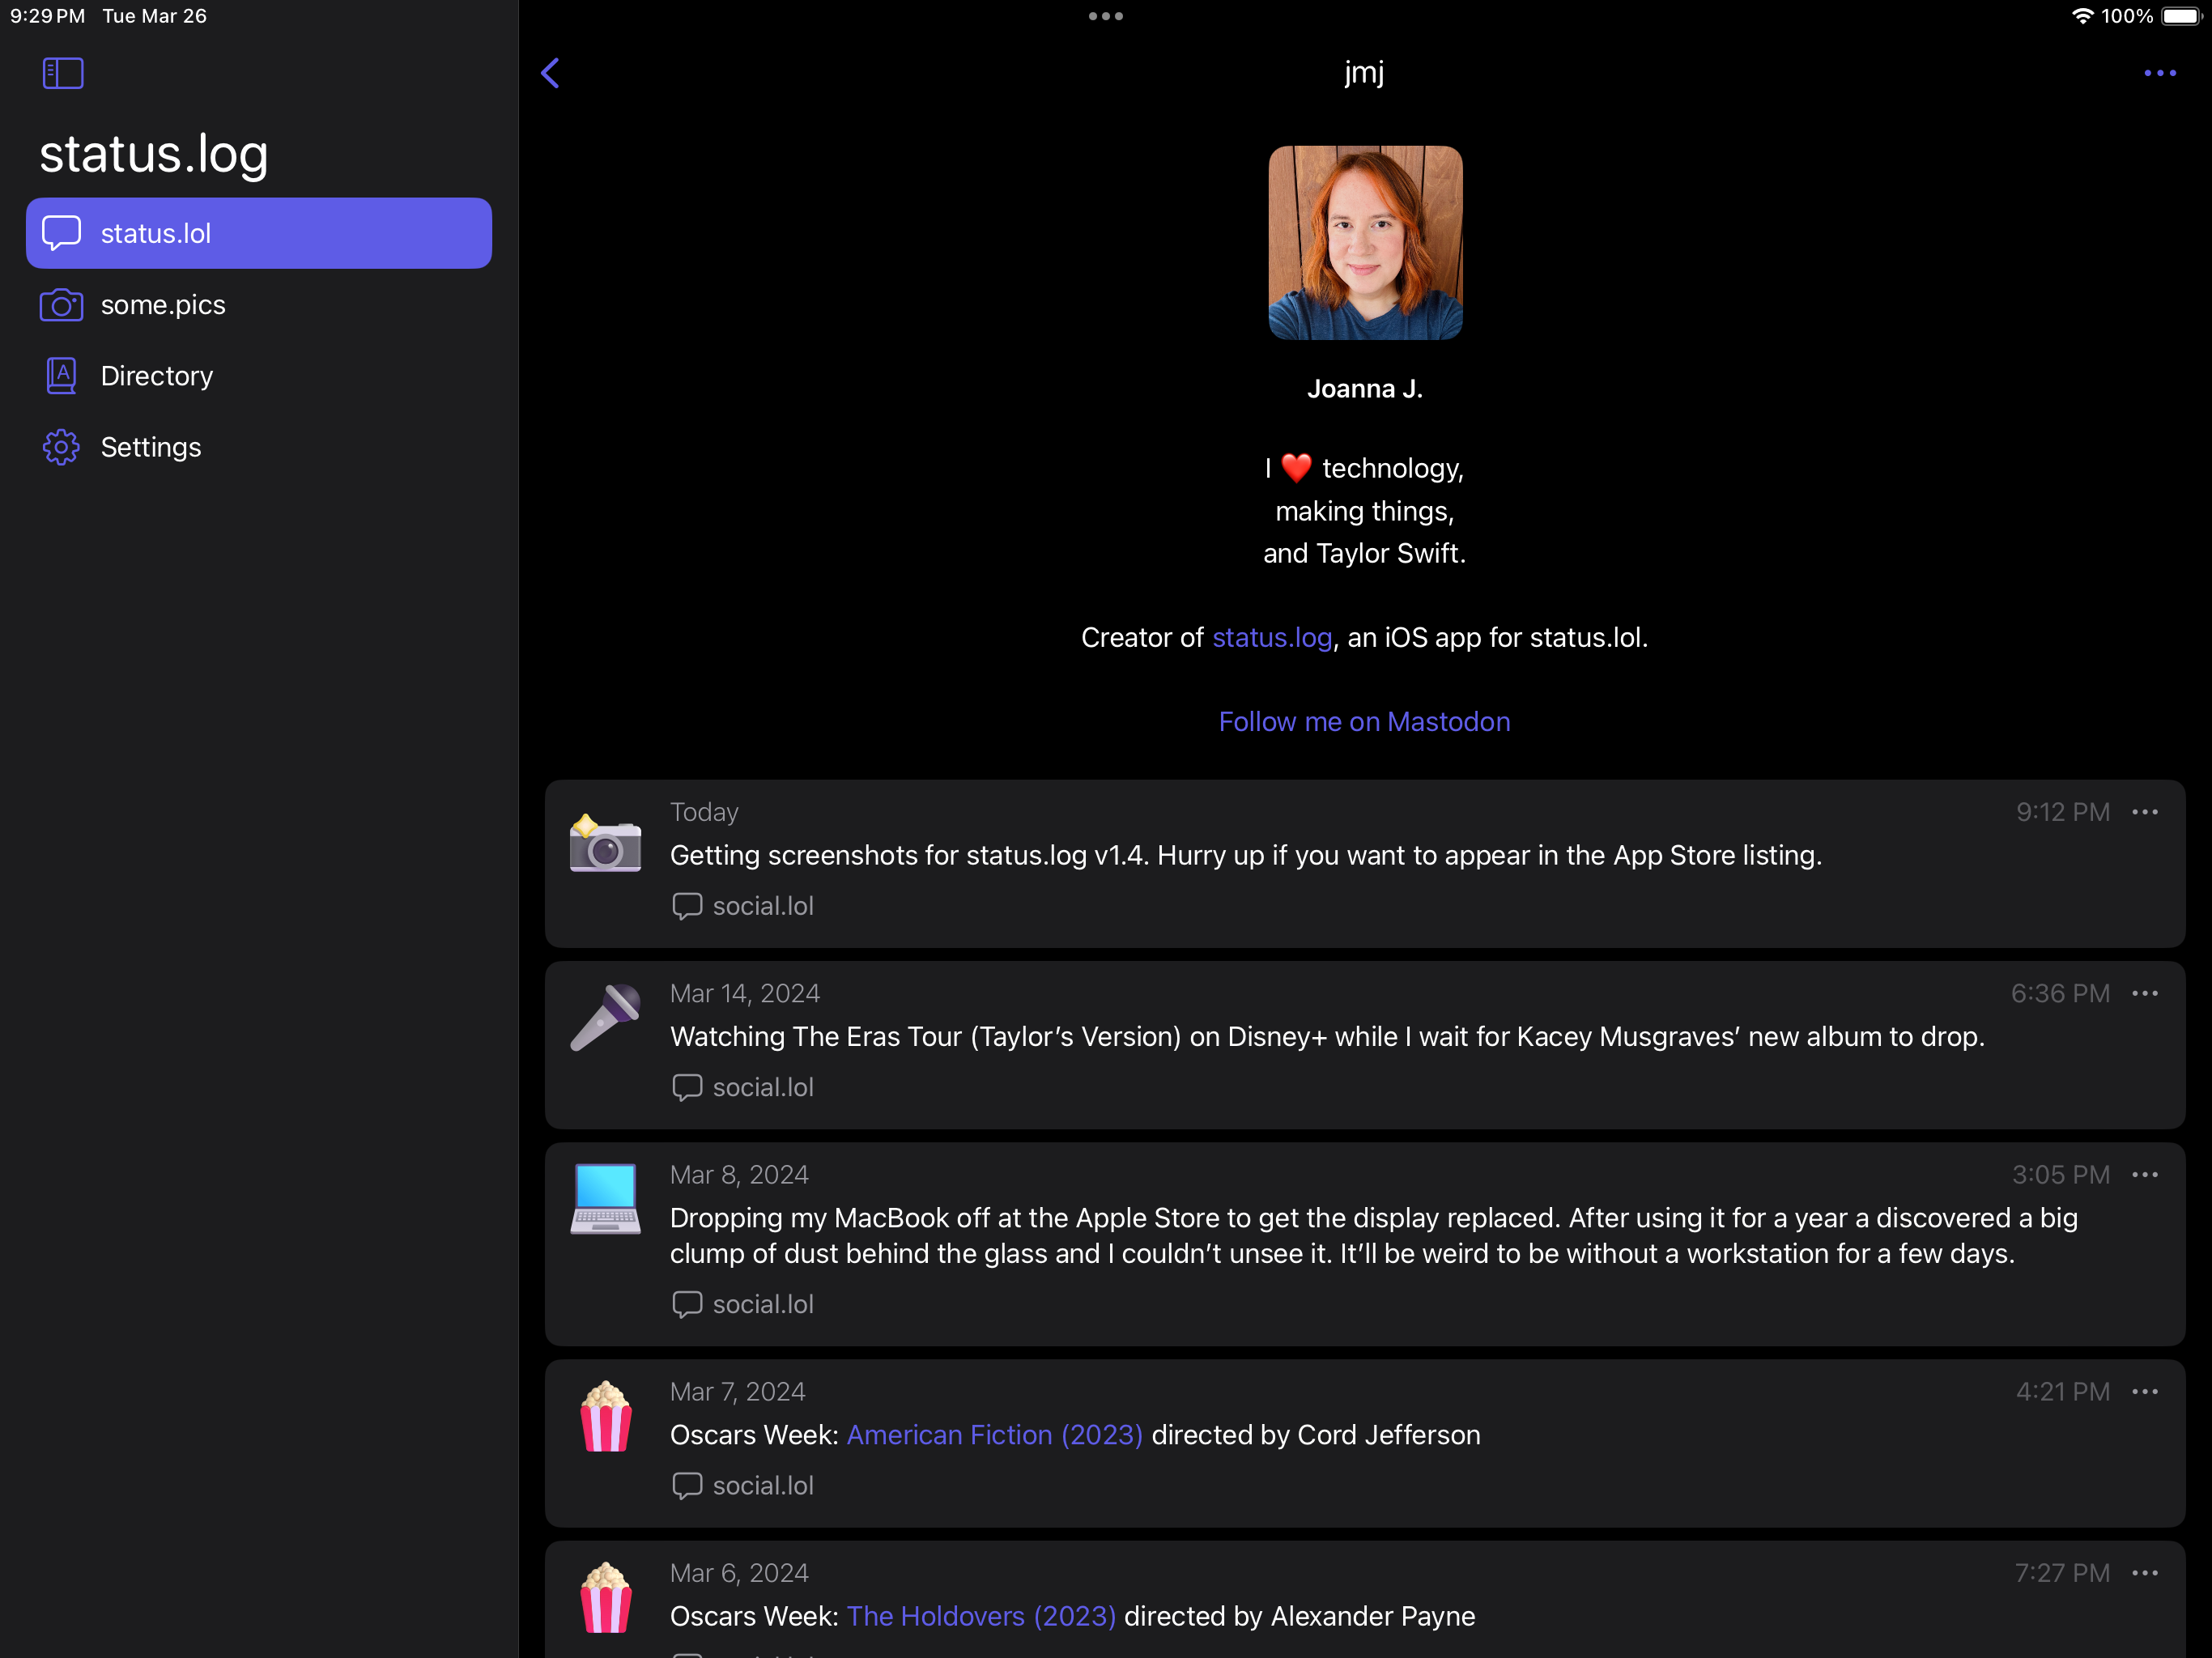Tap Joanna J.'s profile photo
2212x1658 pixels.
coord(1365,243)
